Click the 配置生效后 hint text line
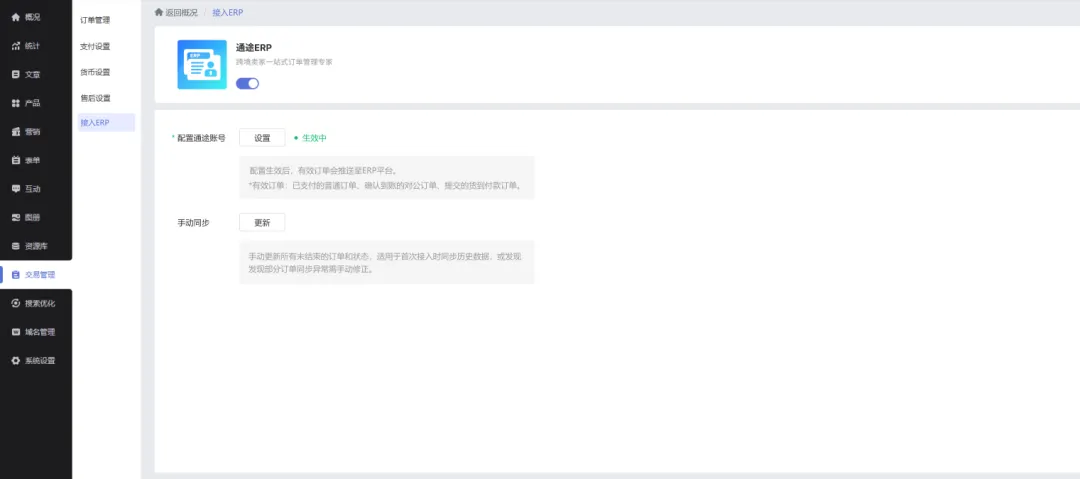This screenshot has height=479, width=1080. coord(323,170)
